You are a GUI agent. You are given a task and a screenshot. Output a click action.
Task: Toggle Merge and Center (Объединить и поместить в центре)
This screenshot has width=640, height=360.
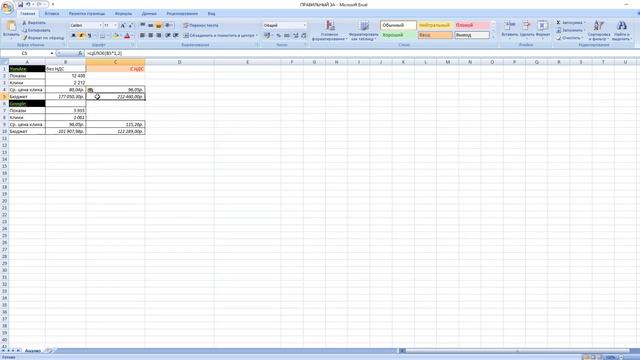pos(220,36)
